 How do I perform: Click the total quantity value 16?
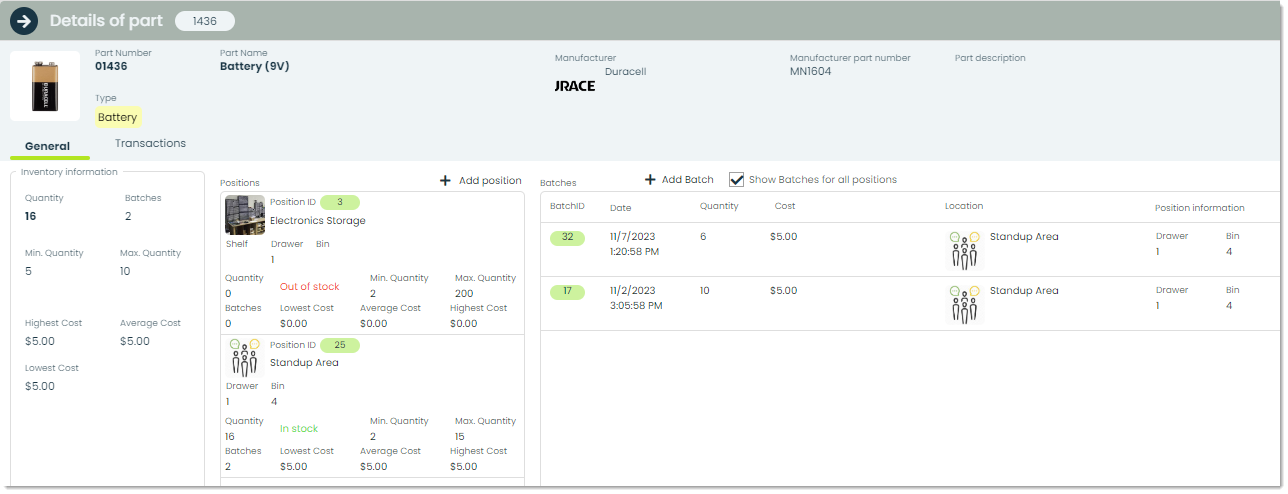tap(31, 217)
